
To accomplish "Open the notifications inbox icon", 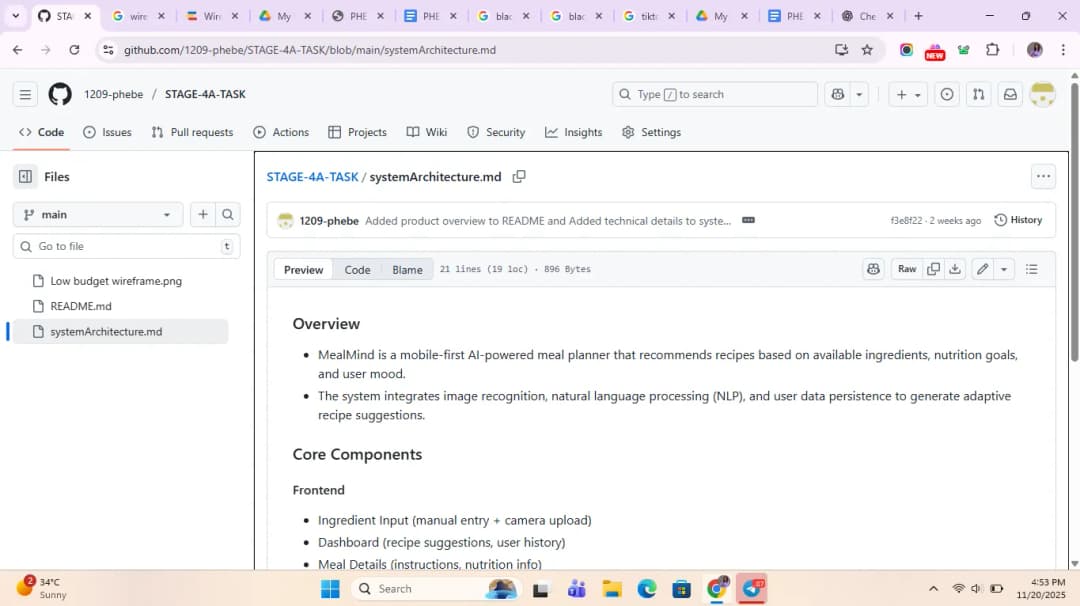I will pyautogui.click(x=1010, y=94).
